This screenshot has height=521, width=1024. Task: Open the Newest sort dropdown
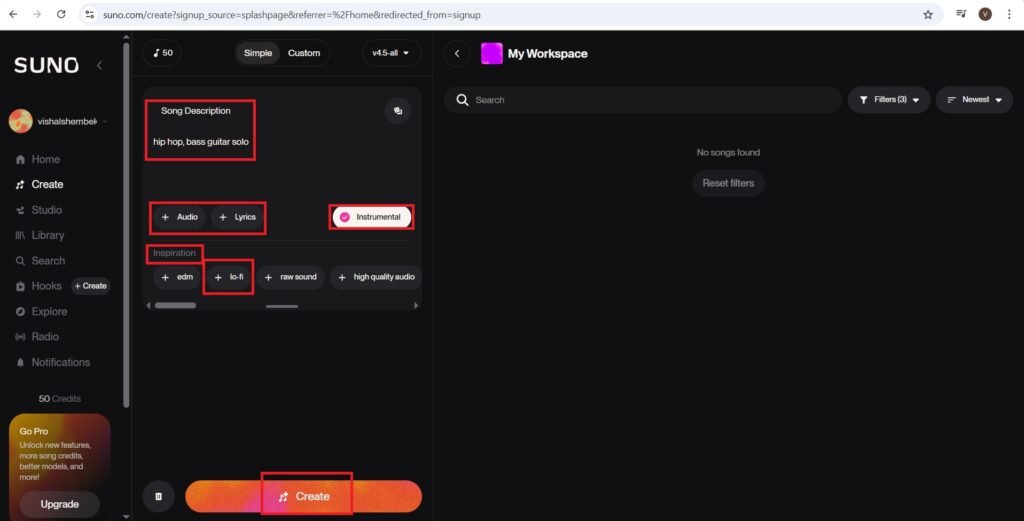[974, 100]
